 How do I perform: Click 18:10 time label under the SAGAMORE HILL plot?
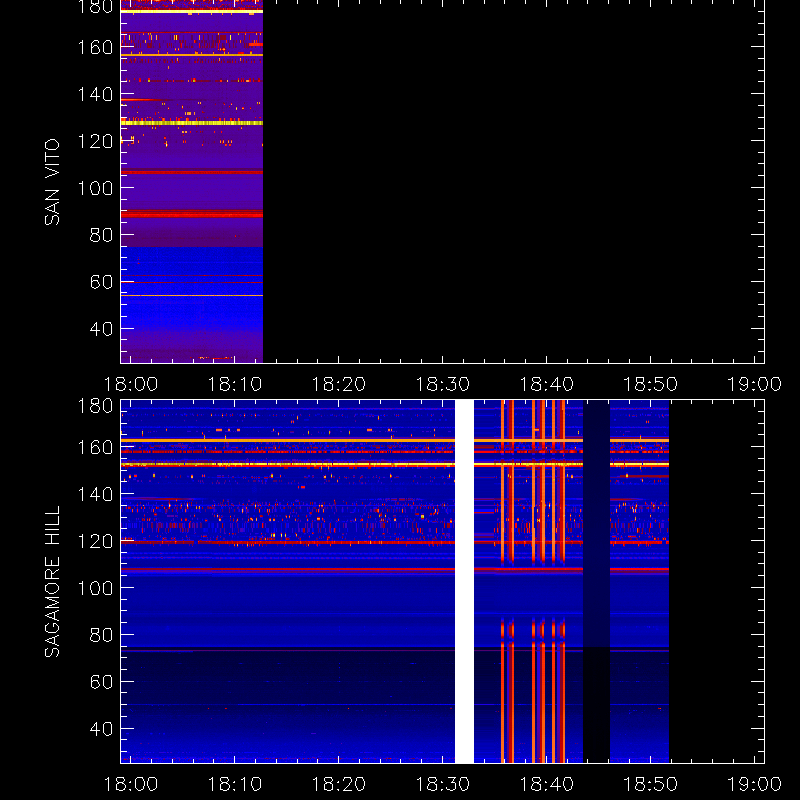click(235, 784)
